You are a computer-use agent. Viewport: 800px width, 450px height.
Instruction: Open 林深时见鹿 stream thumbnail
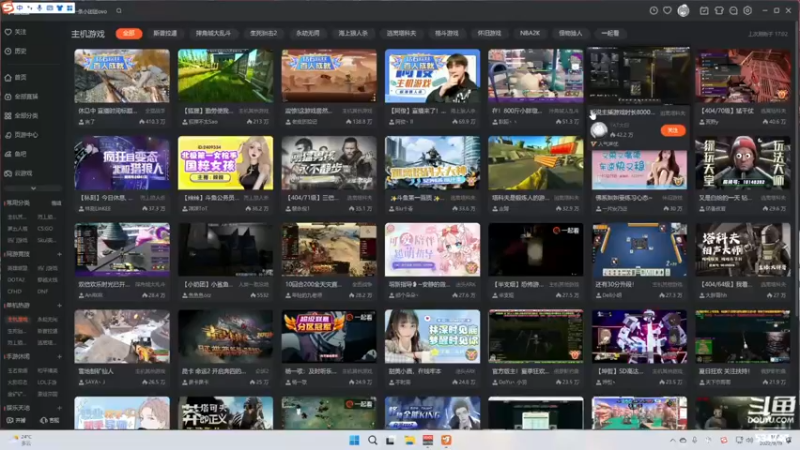[433, 337]
